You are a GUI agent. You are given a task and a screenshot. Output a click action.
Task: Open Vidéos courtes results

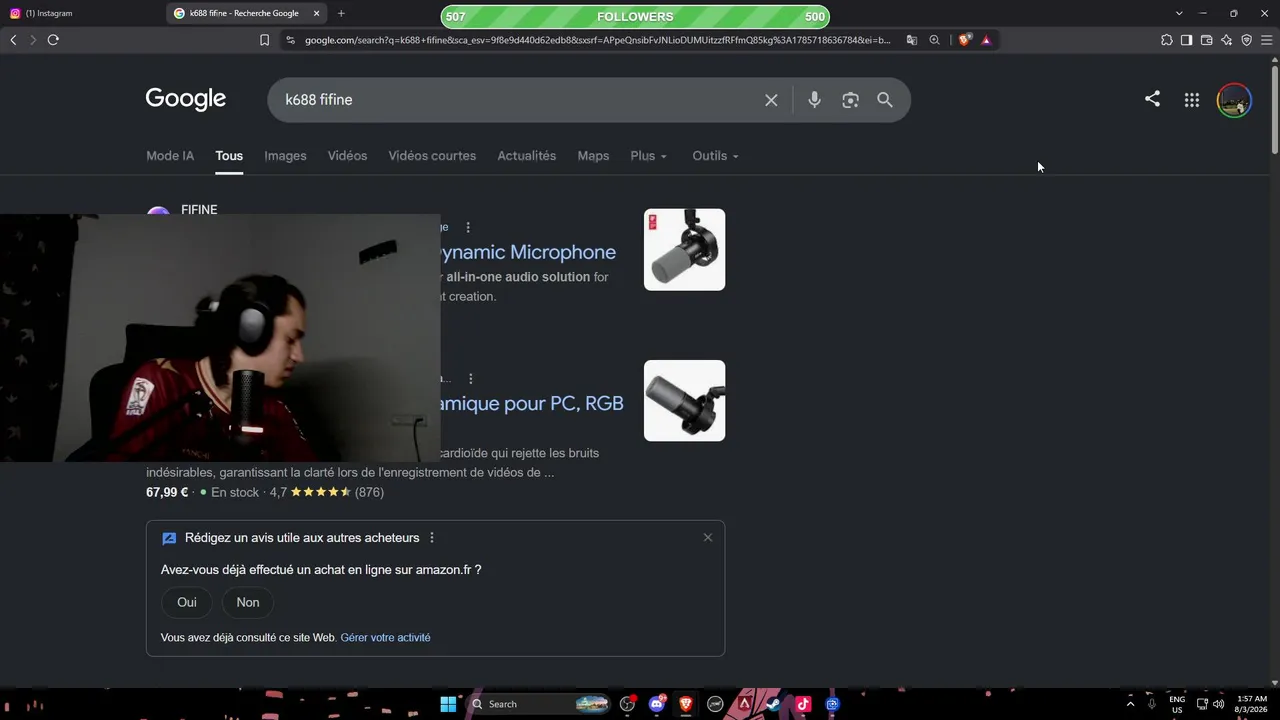[432, 156]
